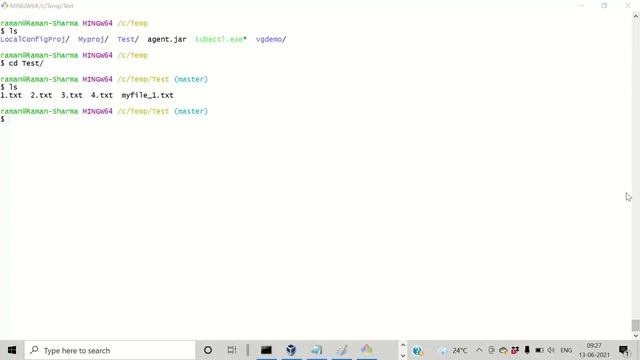Click 'myfile_1.txt' in file listing
This screenshot has height=360, width=640.
click(147, 95)
